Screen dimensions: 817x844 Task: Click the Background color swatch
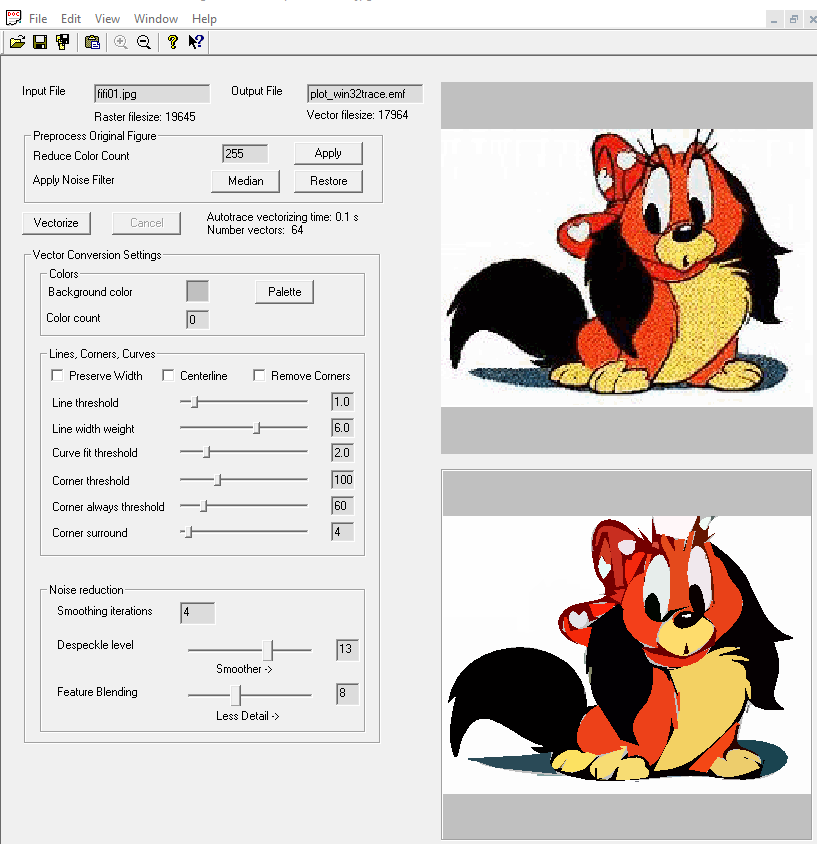click(197, 291)
